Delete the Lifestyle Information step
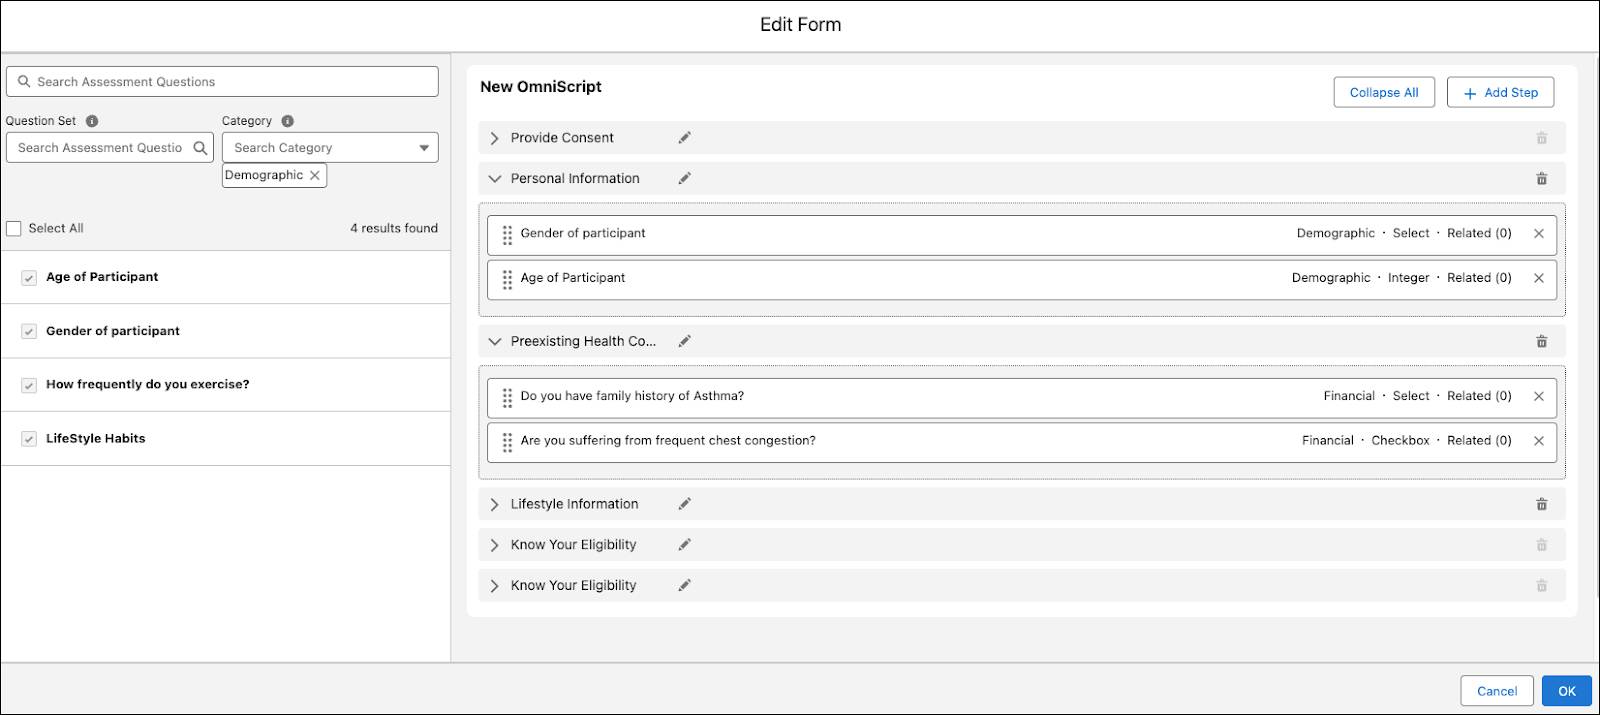Viewport: 1600px width, 715px height. pos(1541,504)
